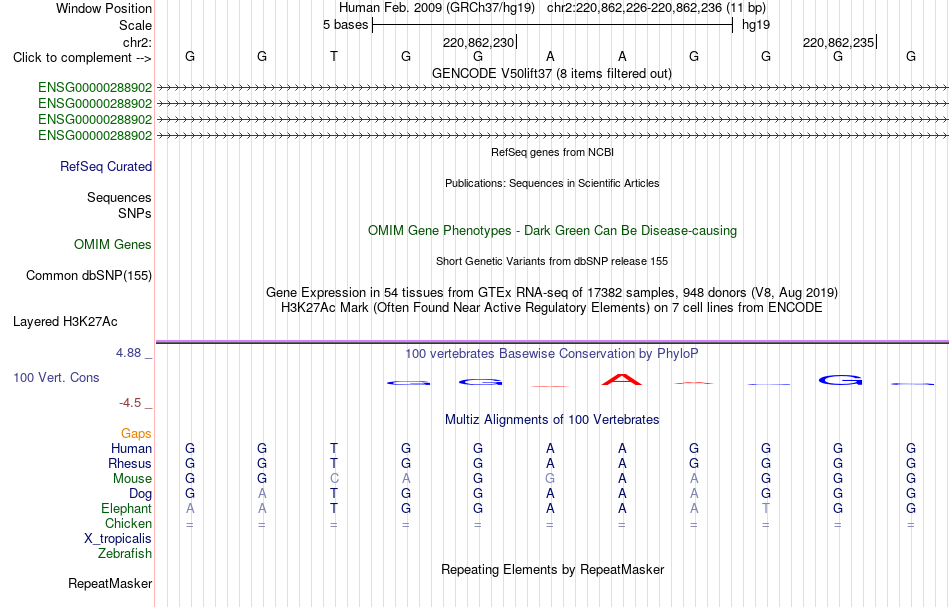The height and width of the screenshot is (607, 950).
Task: Click the 'Human Feb. 2009 (GRCh37/hg19)' title
Action: pyautogui.click(x=437, y=8)
